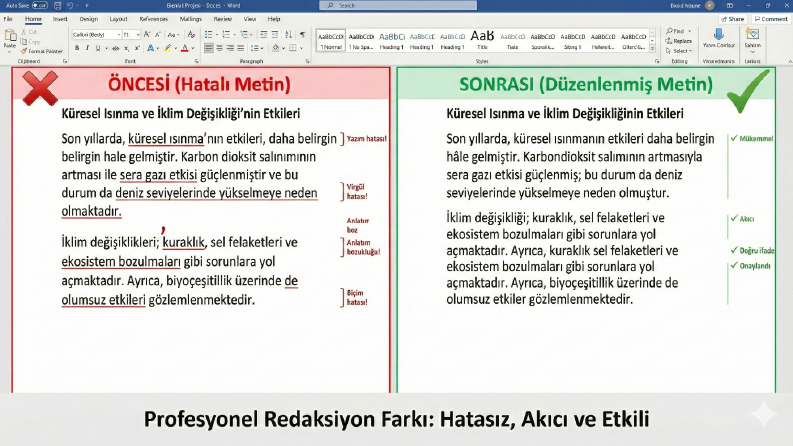Open line and paragraph spacing options

(x=255, y=48)
